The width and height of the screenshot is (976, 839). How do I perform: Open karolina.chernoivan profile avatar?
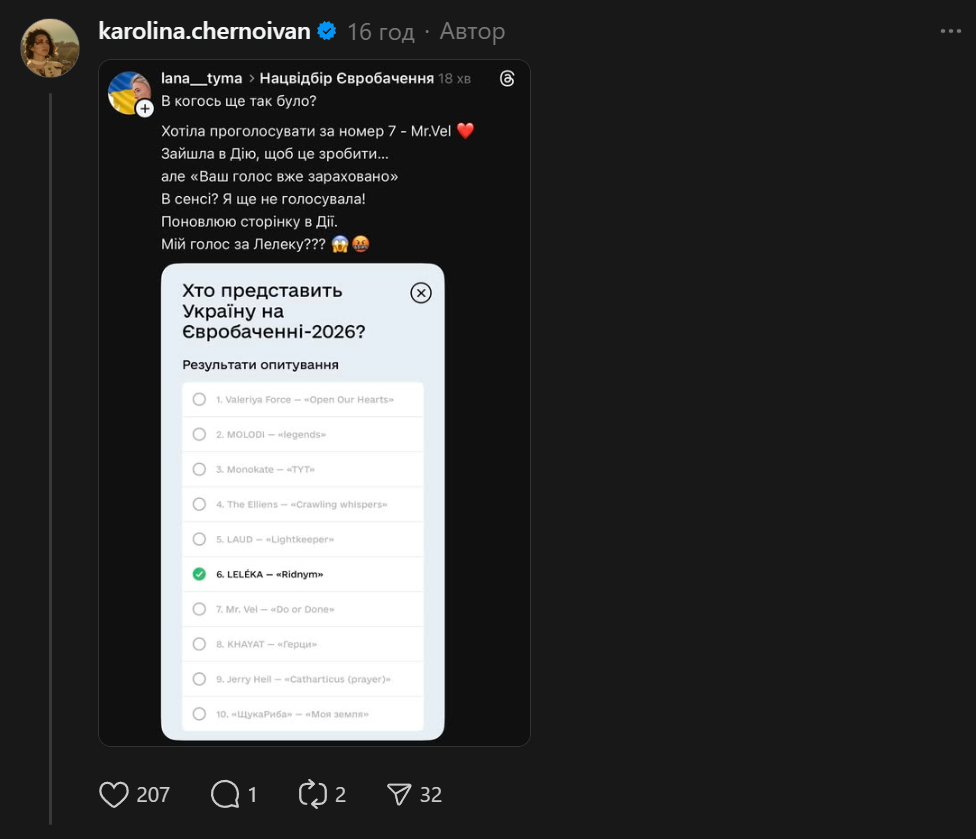pyautogui.click(x=50, y=48)
